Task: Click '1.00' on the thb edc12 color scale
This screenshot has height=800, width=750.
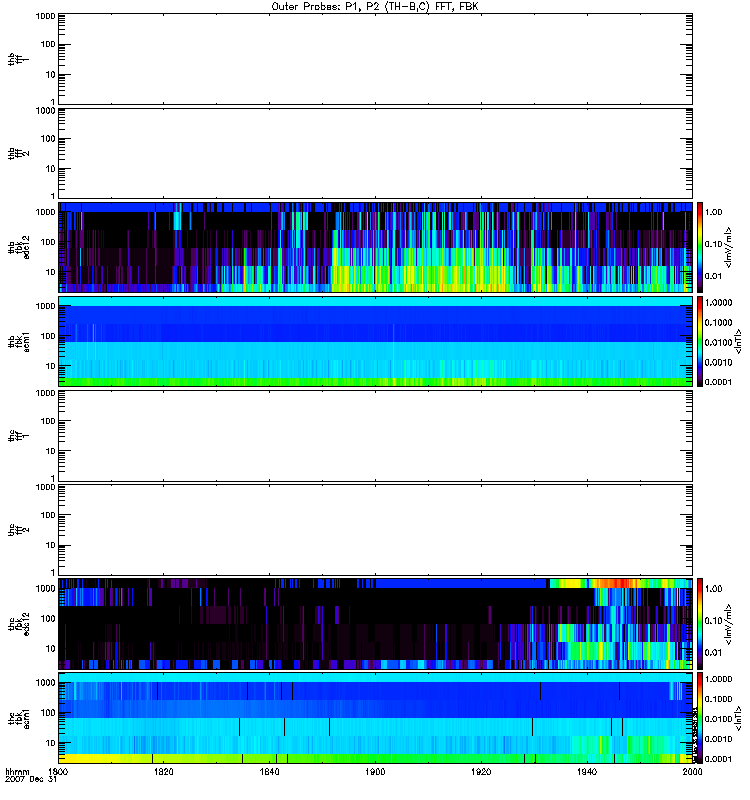Action: click(714, 212)
